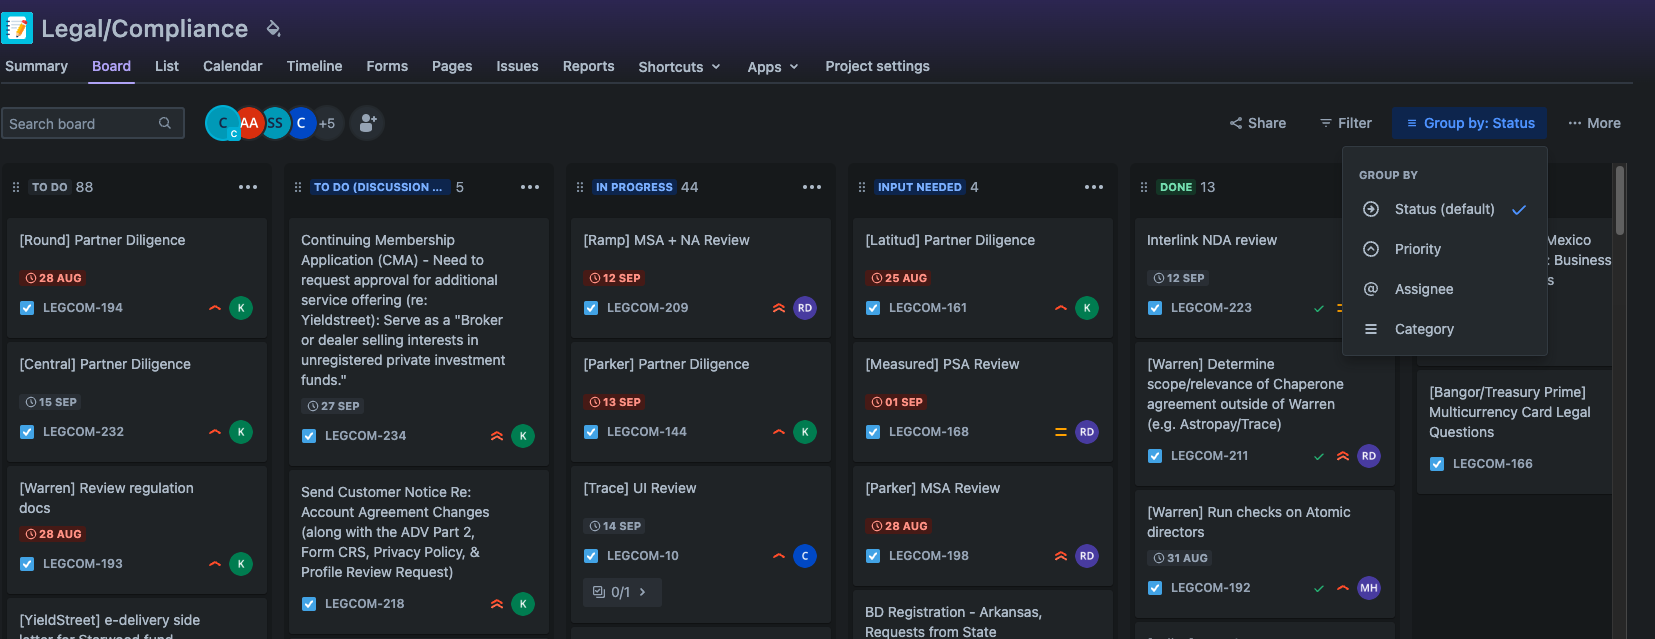Open the More options menu
The width and height of the screenshot is (1655, 639).
pyautogui.click(x=1594, y=123)
